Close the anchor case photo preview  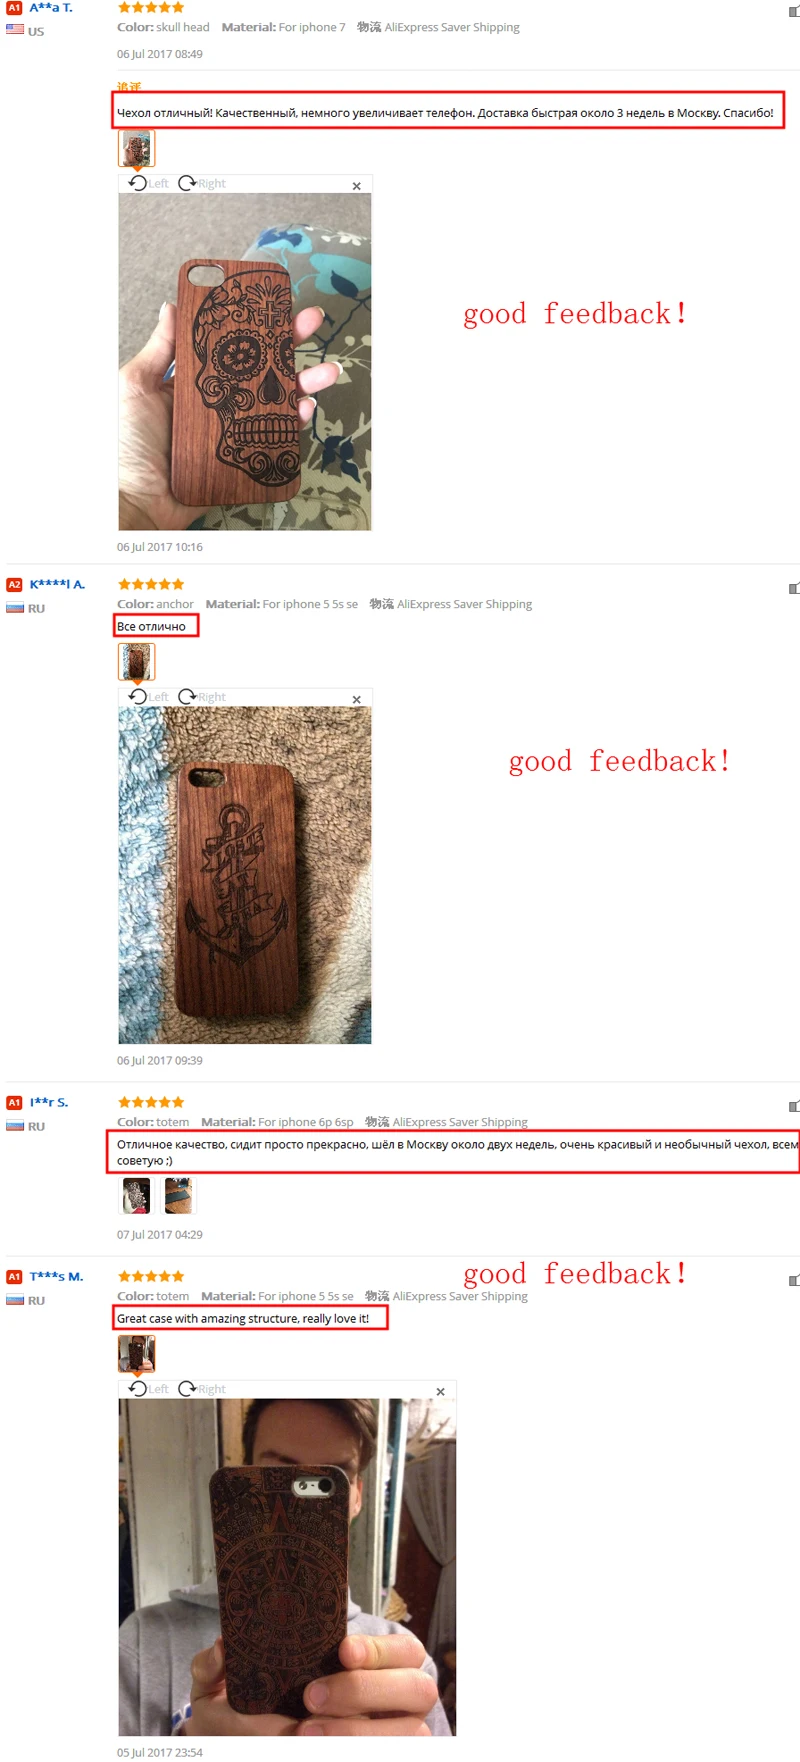(x=356, y=699)
